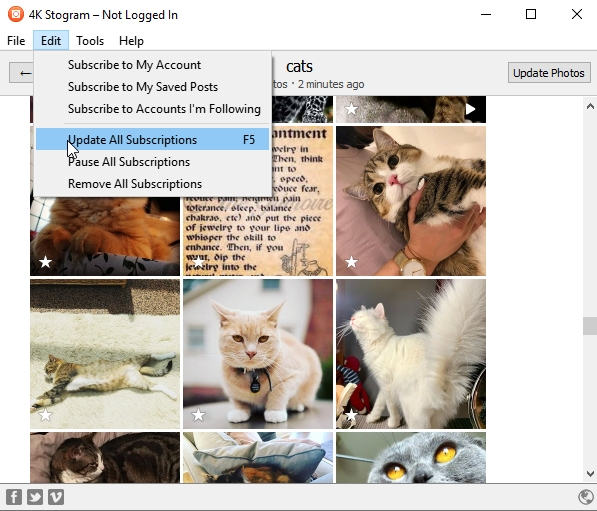Go back with the left arrow button
This screenshot has height=511, width=597.
coord(22,73)
